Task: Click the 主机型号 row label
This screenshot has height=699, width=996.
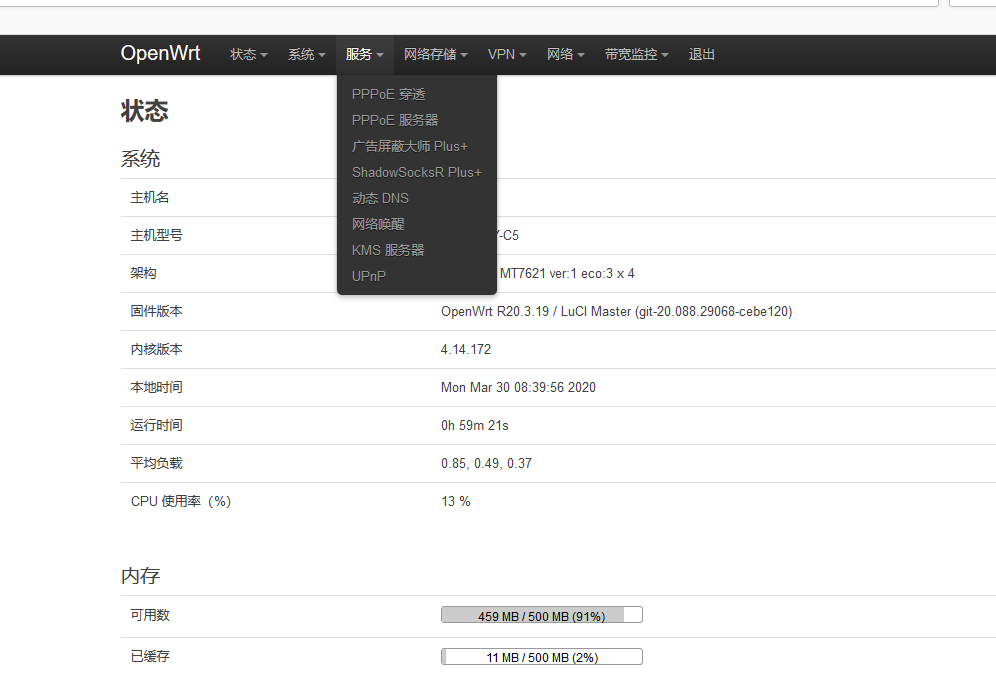Action: (x=156, y=236)
